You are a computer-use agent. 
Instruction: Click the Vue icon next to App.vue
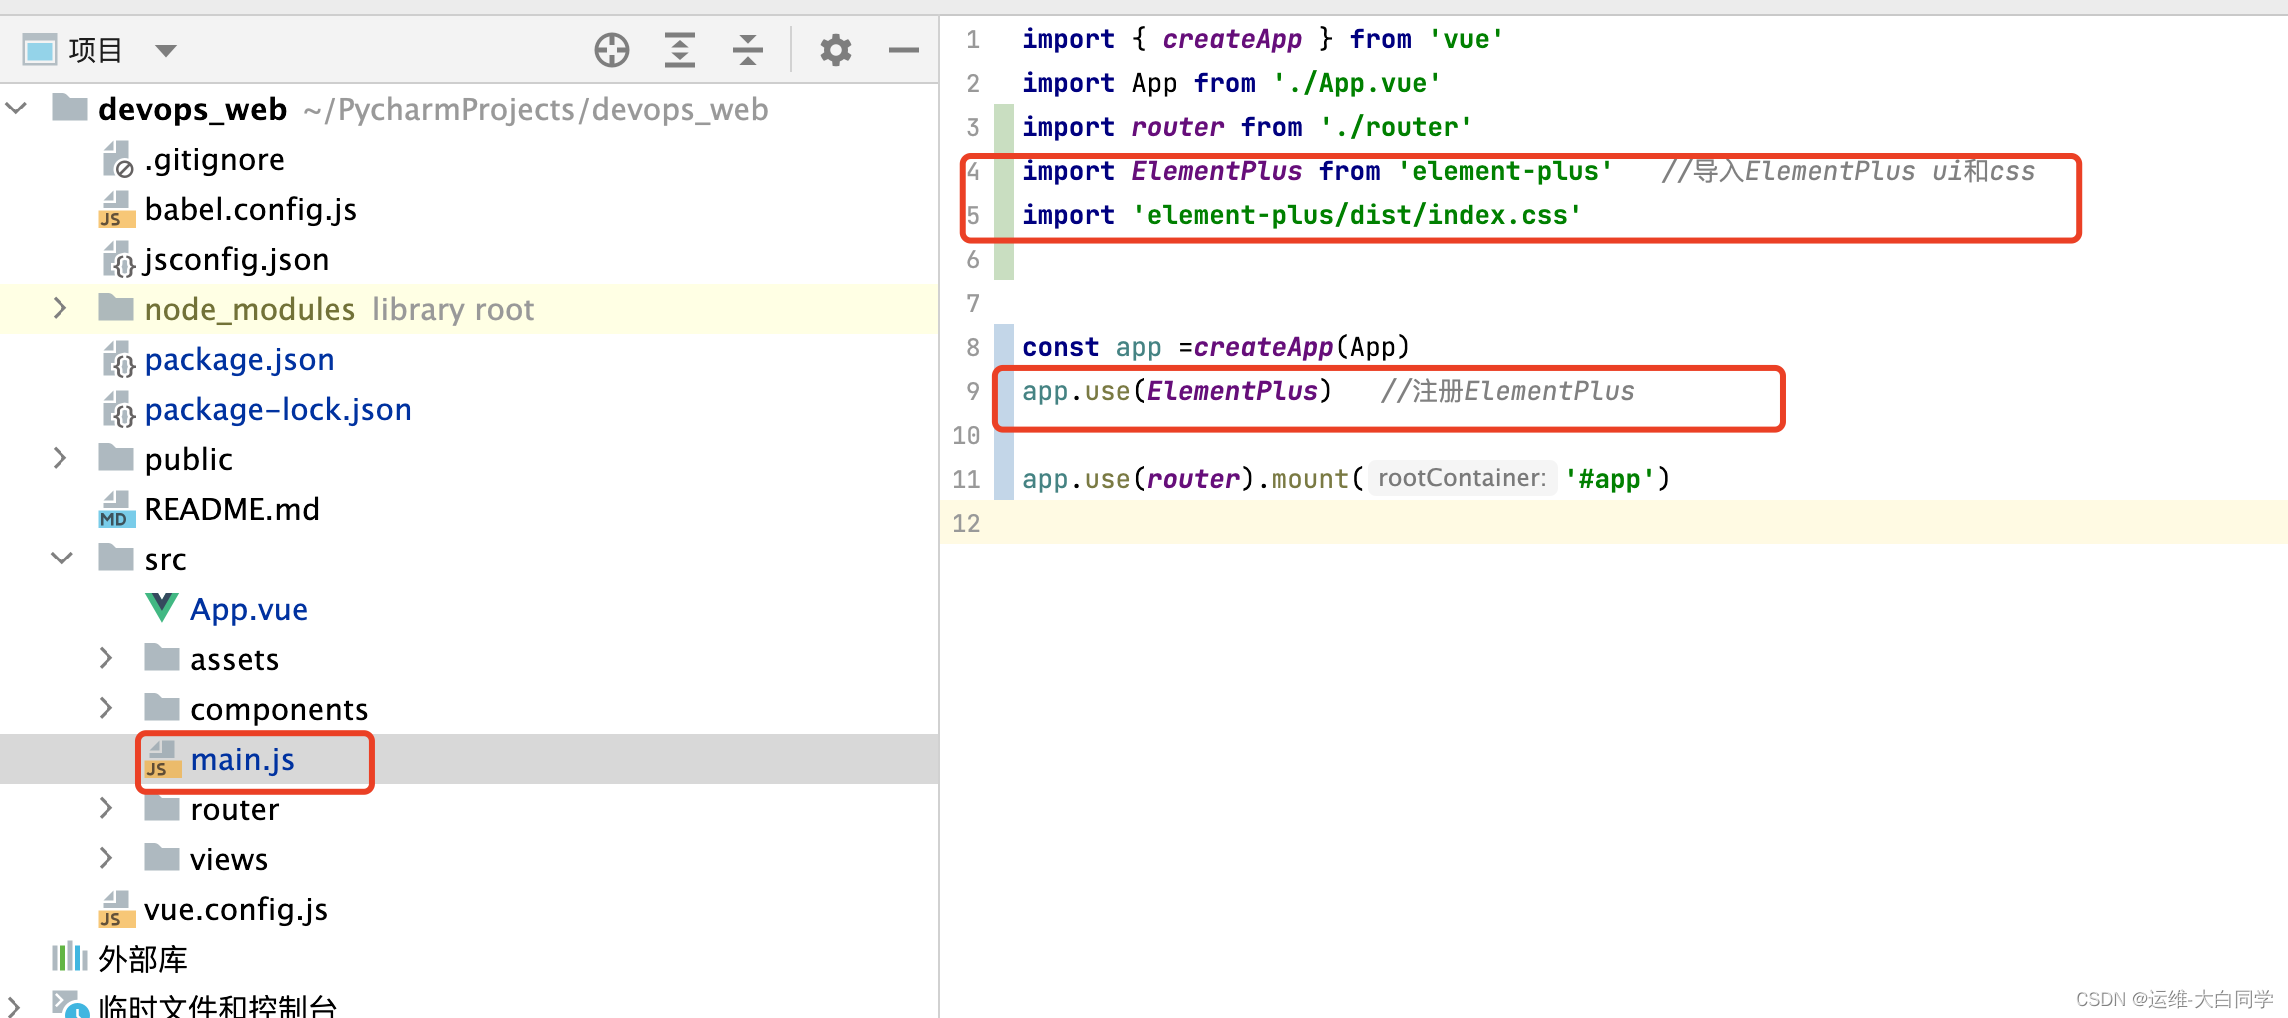coord(161,608)
